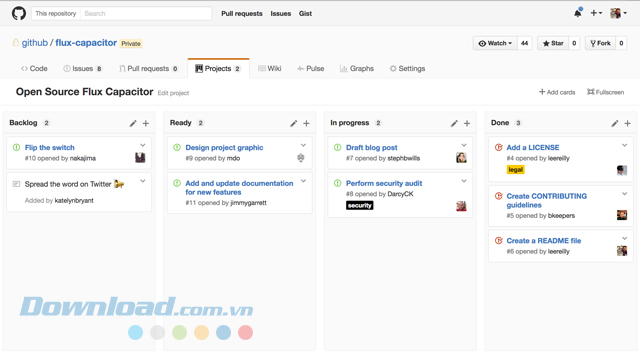Open the Watch dropdown button
Screen dimensions: 640x362
click(495, 43)
